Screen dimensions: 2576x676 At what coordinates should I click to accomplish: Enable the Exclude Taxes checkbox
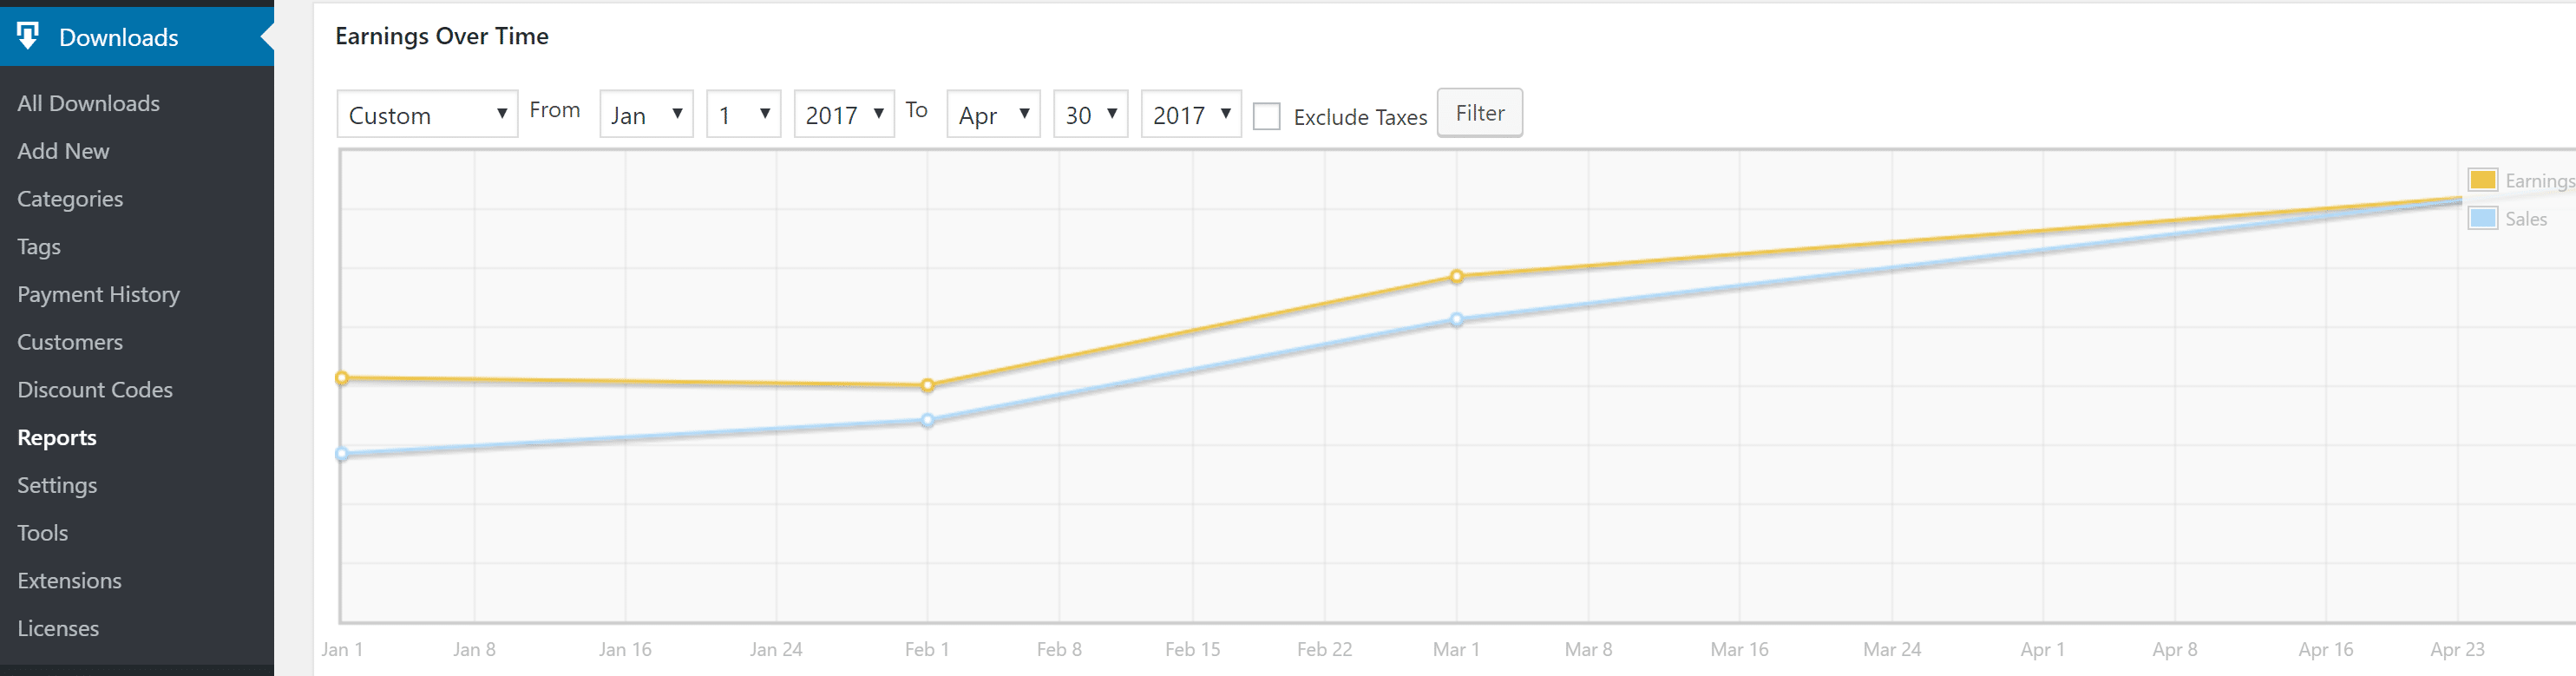tap(1266, 116)
